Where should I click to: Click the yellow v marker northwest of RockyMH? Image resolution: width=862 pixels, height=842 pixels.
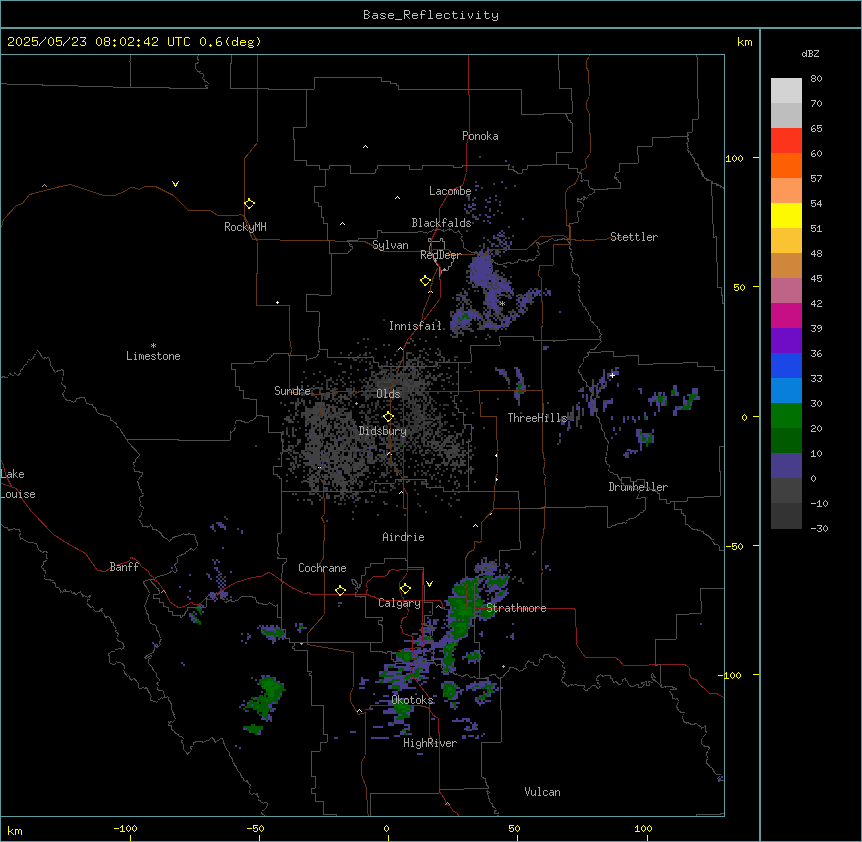point(175,184)
